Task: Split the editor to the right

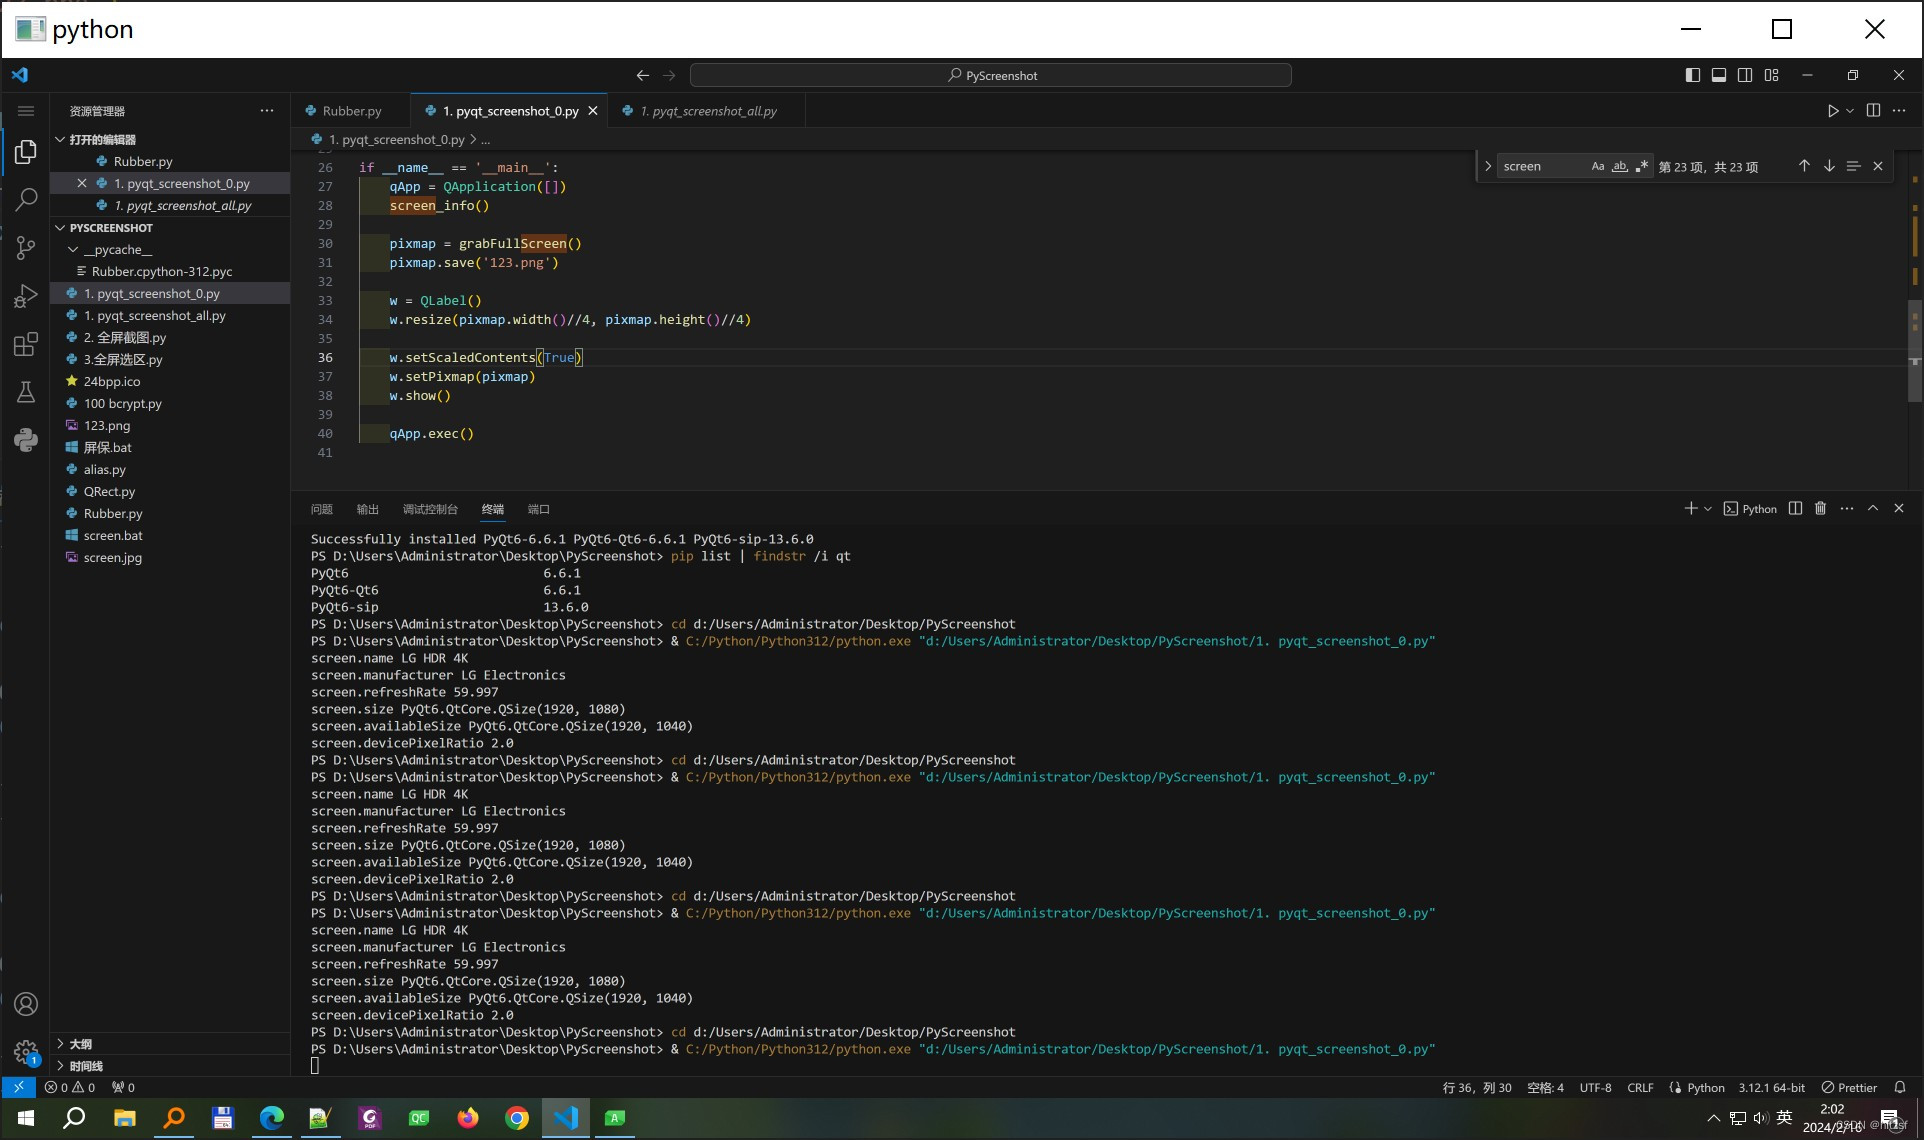Action: click(1873, 111)
